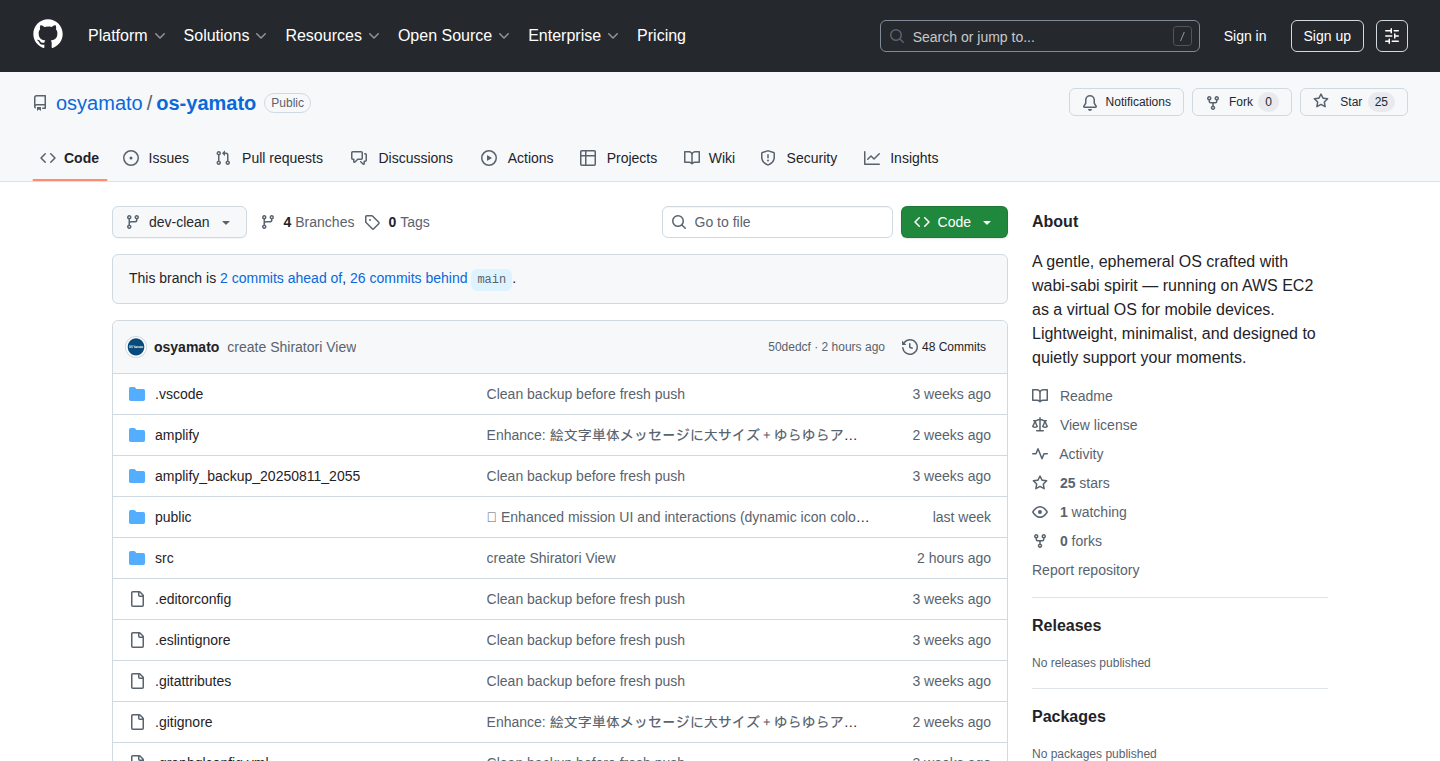Open the Pricing page

(661, 36)
